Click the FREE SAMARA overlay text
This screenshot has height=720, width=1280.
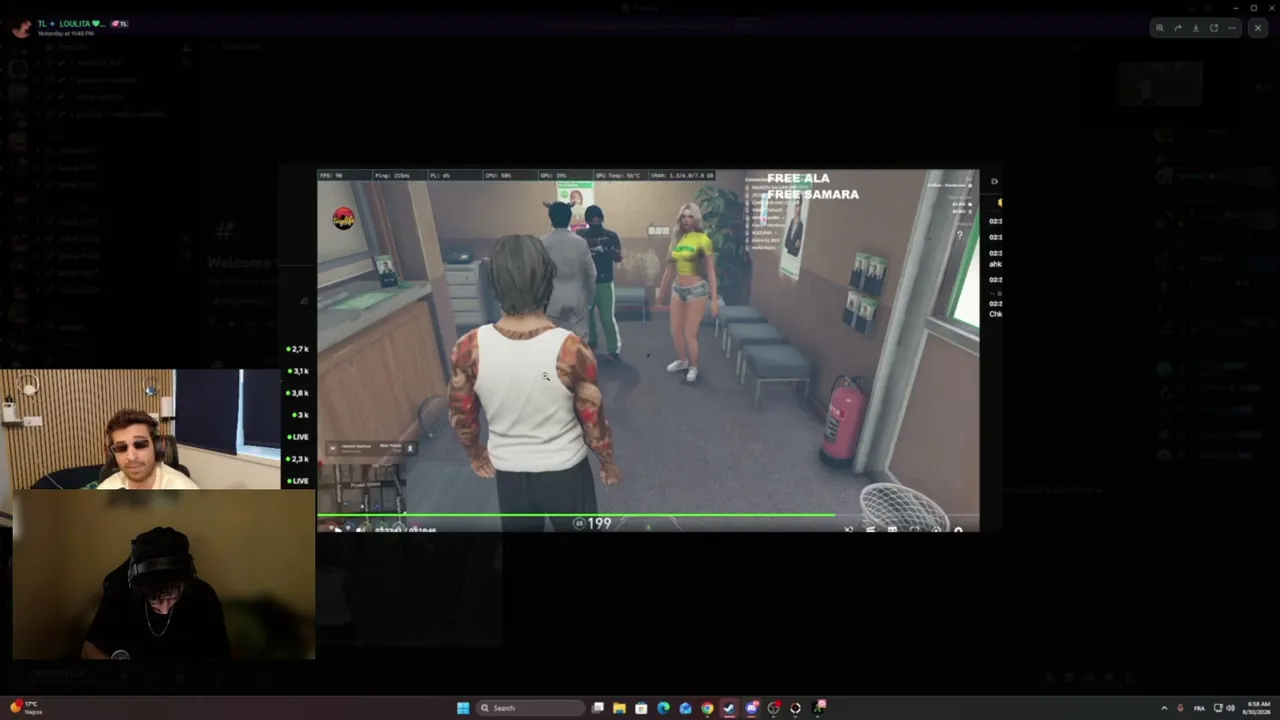[x=813, y=194]
